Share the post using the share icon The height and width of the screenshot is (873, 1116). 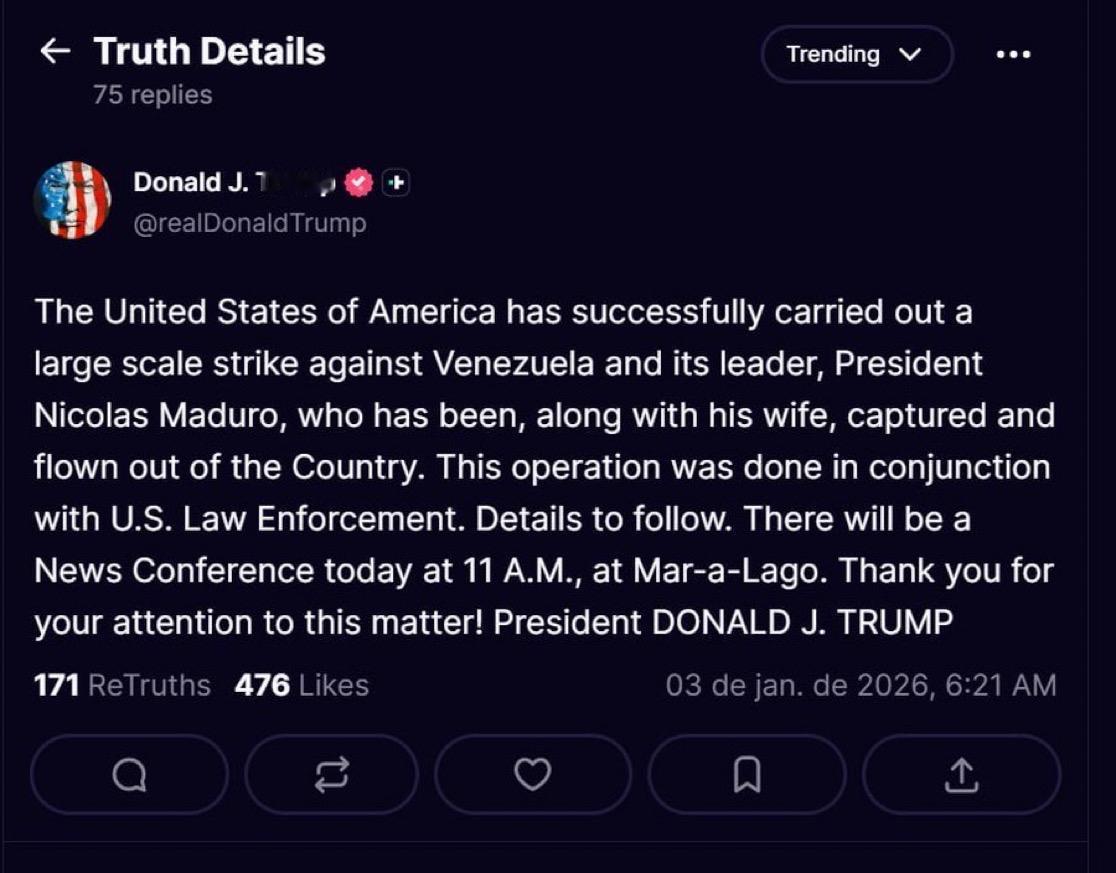pos(960,774)
